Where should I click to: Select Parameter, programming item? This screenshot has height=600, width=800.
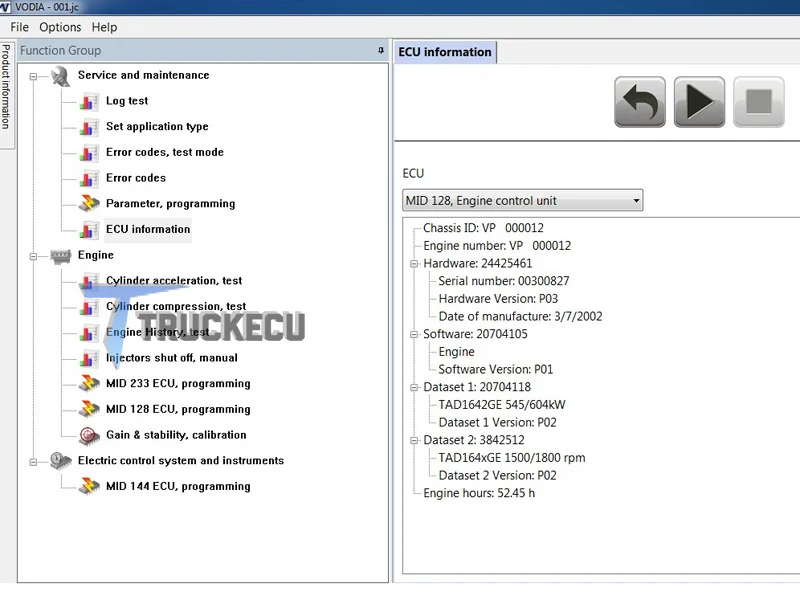tap(170, 204)
